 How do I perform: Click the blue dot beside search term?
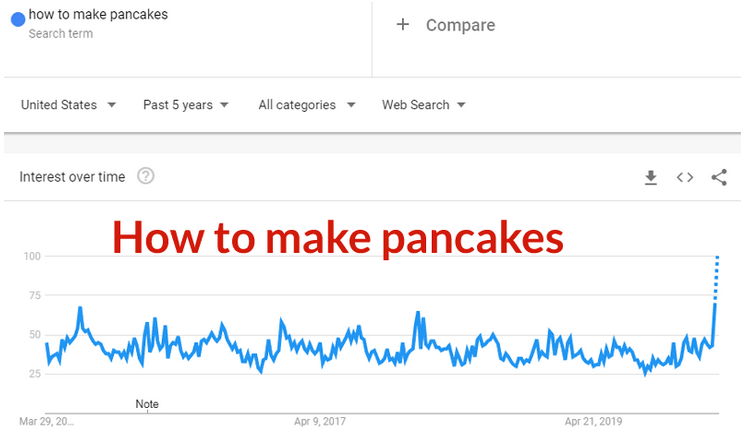click(x=17, y=18)
